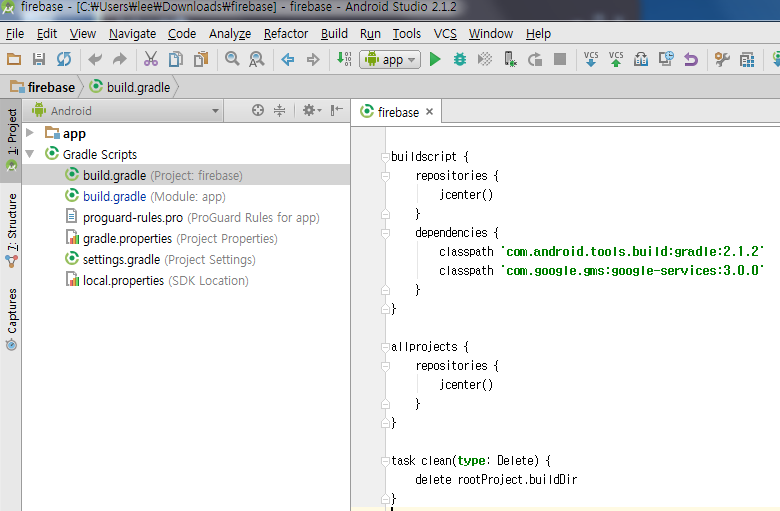Toggle the Captures side panel
The height and width of the screenshot is (511, 780).
[x=11, y=319]
